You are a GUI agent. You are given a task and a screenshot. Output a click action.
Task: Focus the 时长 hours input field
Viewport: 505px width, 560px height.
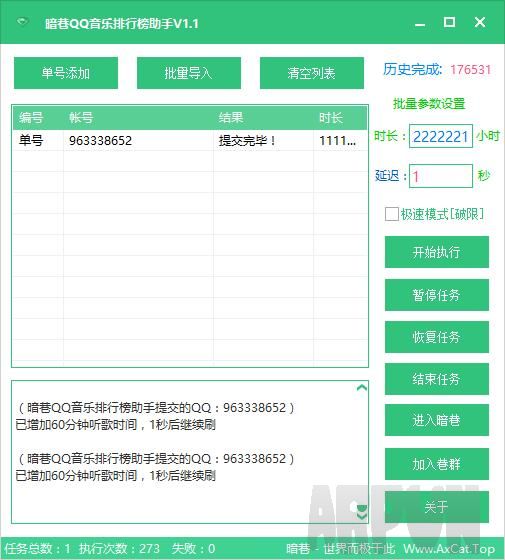point(441,136)
